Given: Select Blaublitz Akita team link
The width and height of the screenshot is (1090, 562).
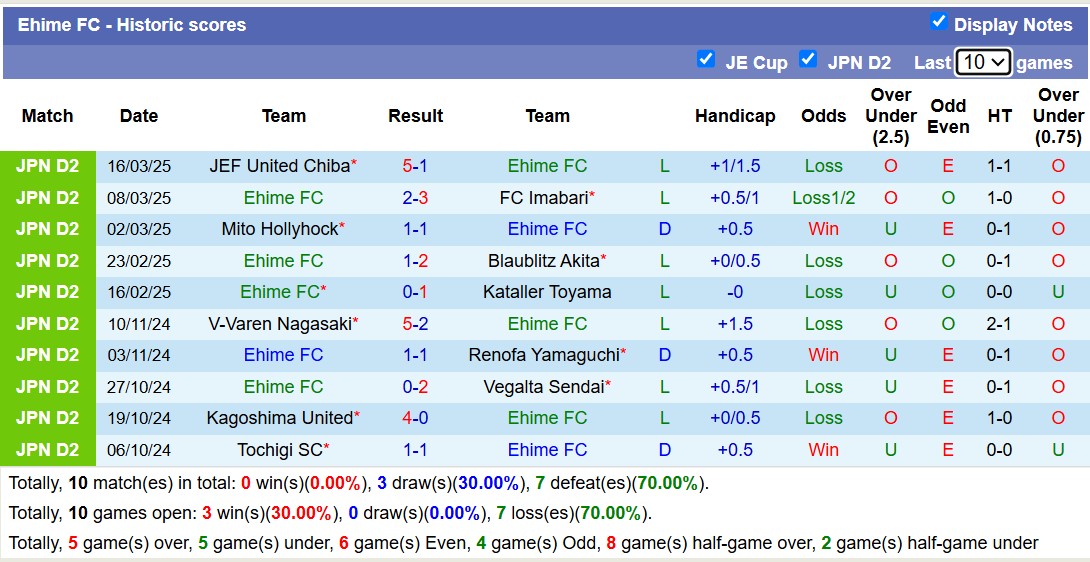Looking at the screenshot, I should (544, 261).
